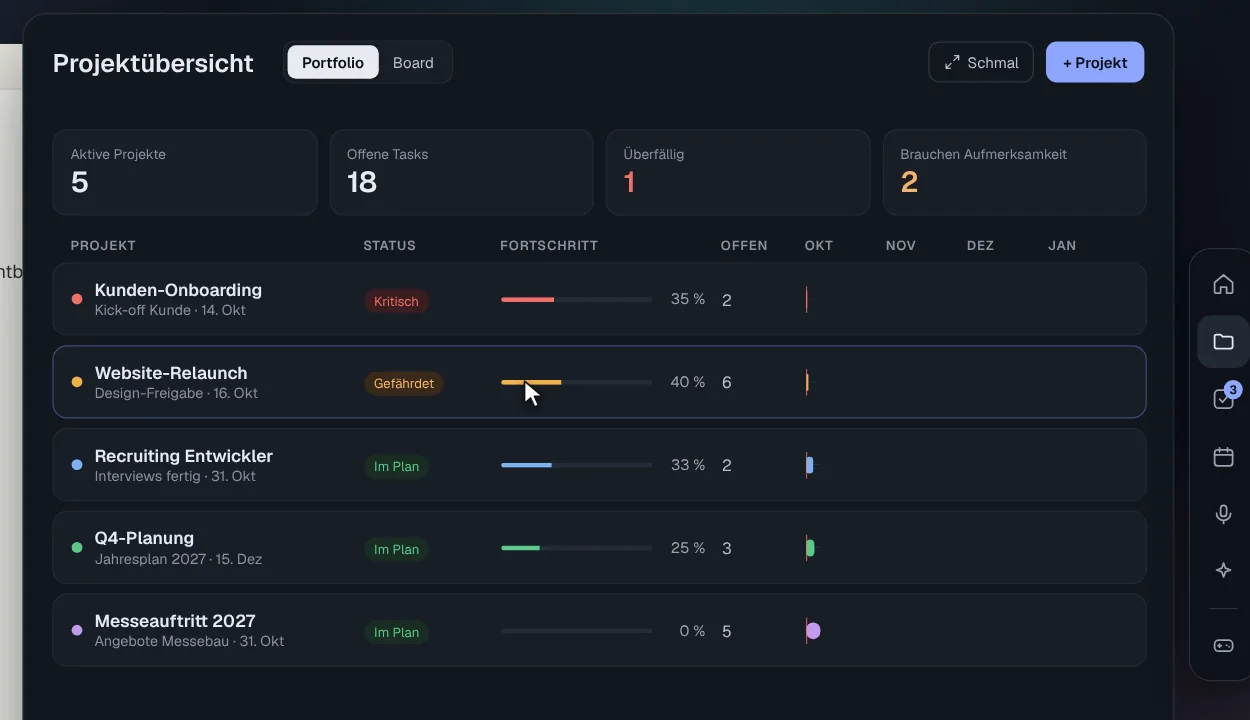Click the + Projekt button
Image resolution: width=1250 pixels, height=720 pixels.
[x=1095, y=62]
